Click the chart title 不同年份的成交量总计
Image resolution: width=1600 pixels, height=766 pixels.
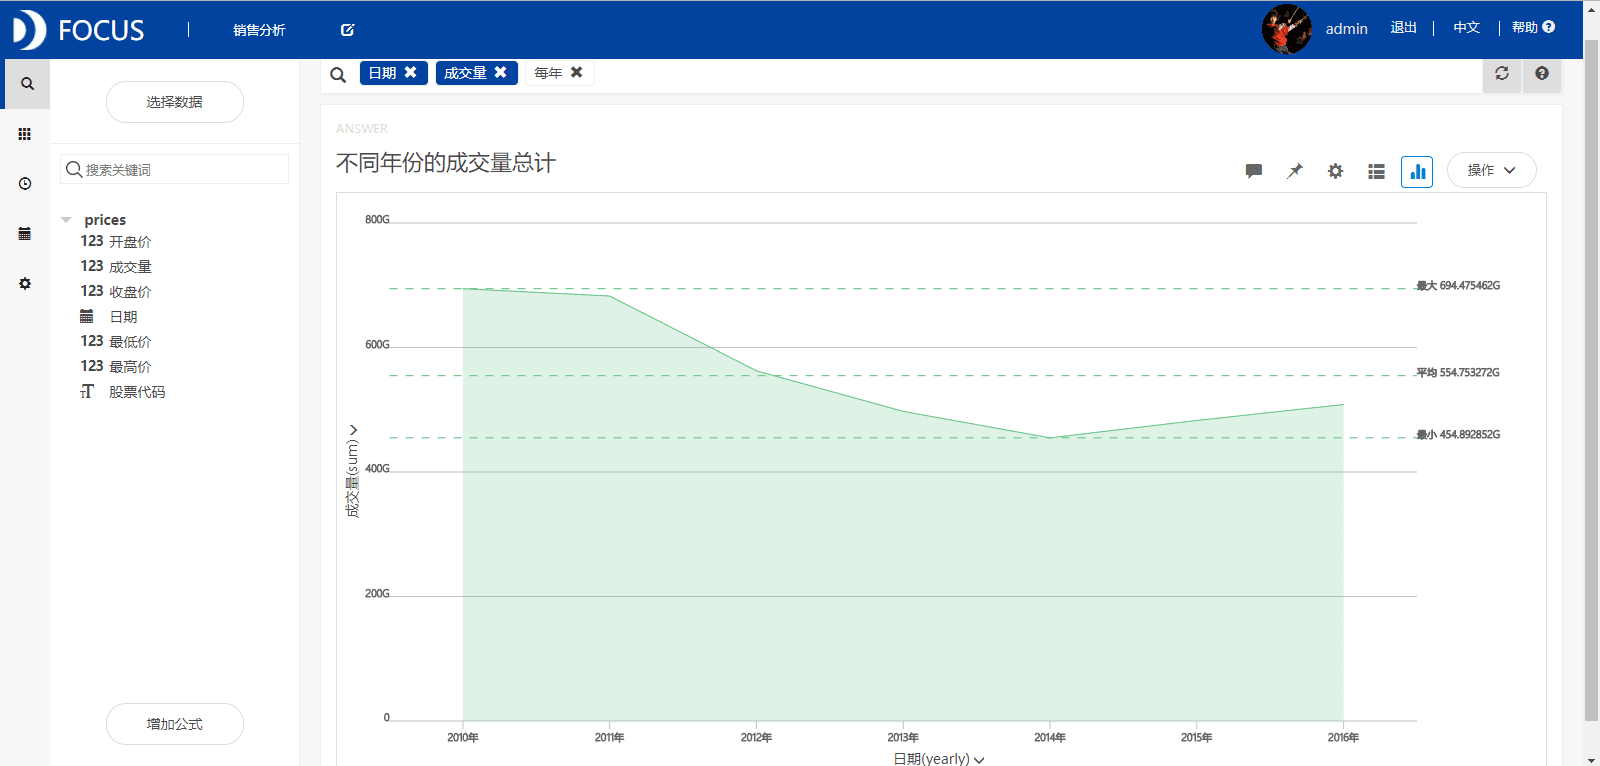point(446,163)
